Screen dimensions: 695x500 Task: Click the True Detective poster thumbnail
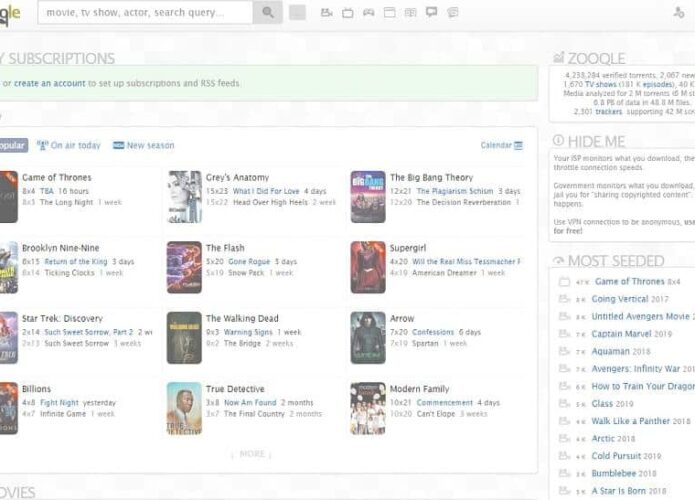coord(184,408)
